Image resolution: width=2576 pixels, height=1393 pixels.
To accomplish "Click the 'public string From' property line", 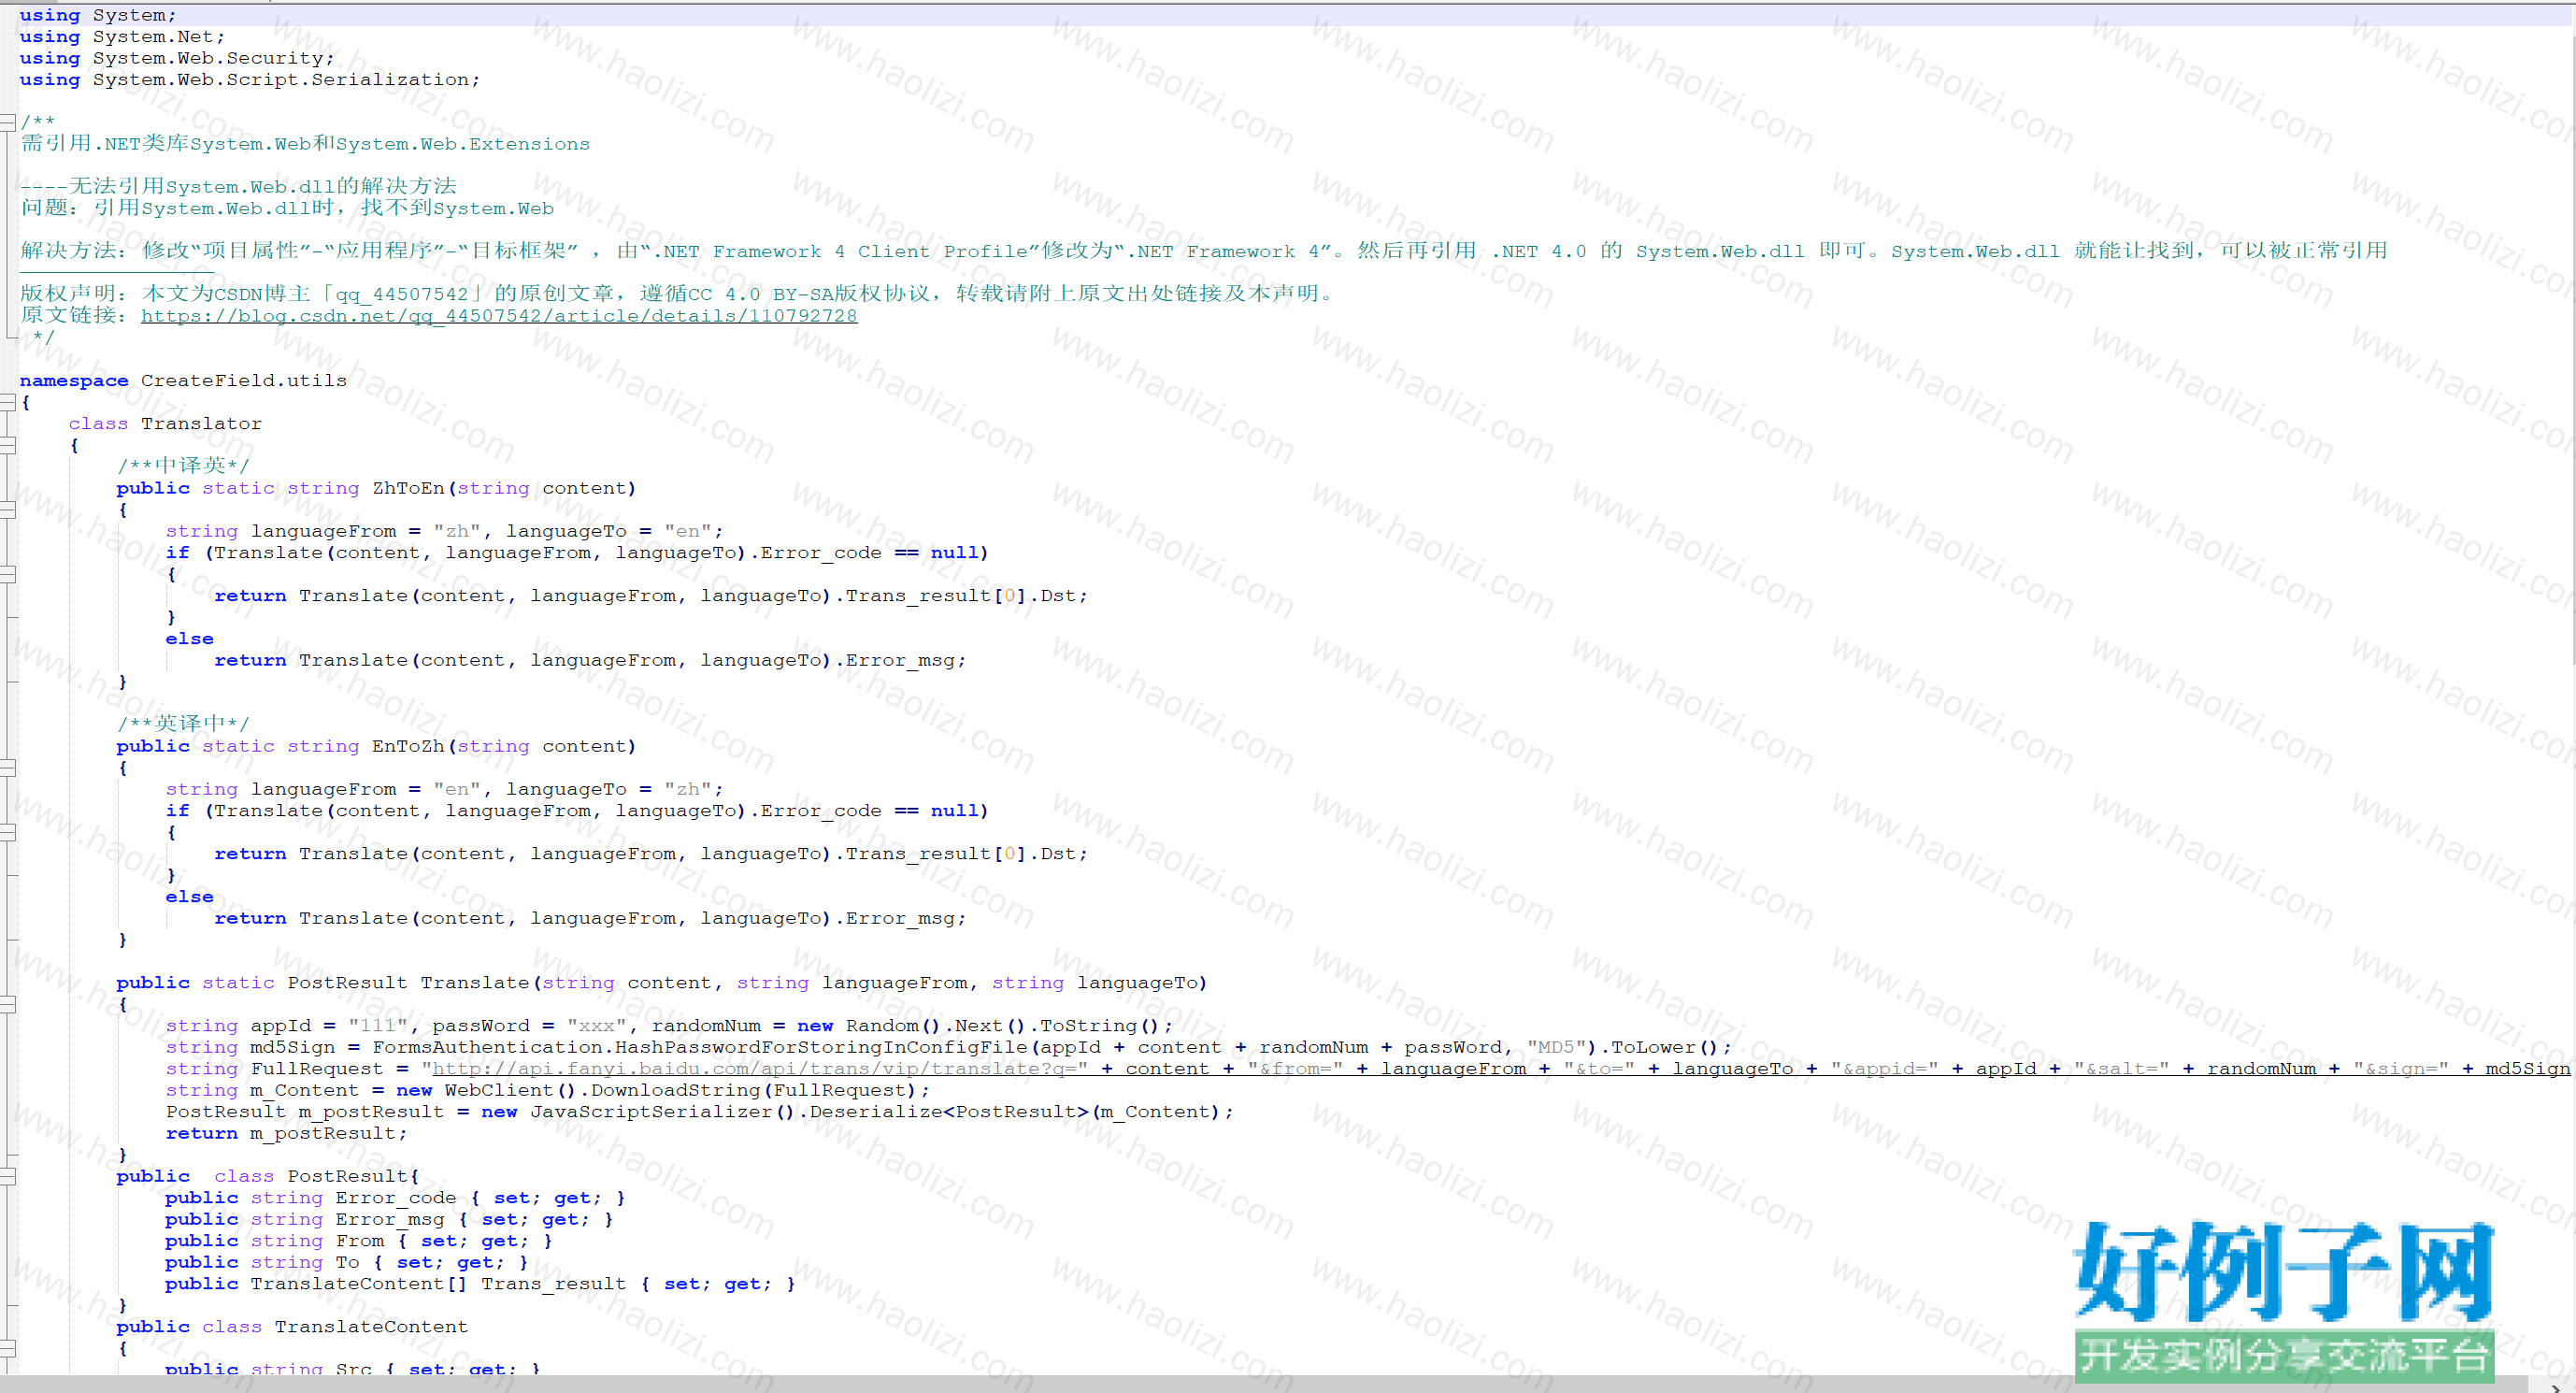I will (x=359, y=1241).
